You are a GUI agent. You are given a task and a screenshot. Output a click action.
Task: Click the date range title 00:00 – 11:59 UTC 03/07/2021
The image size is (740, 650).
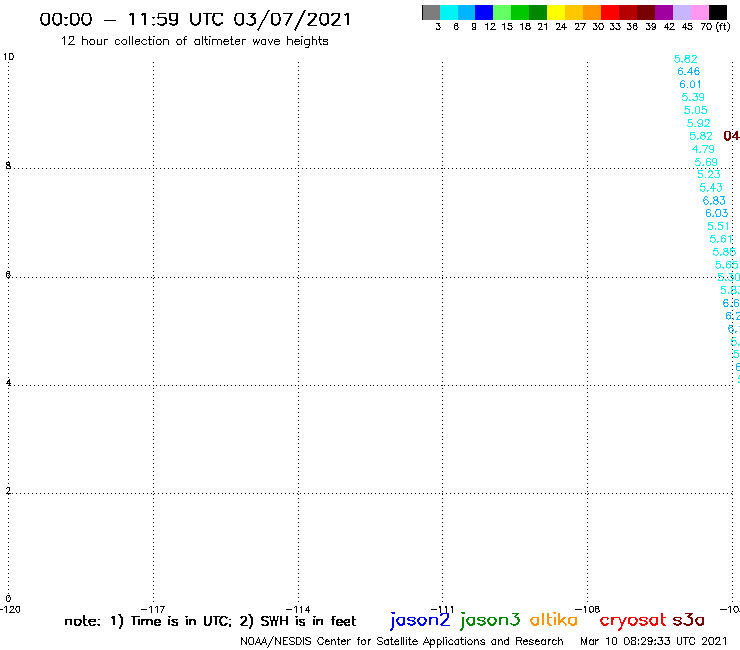195,20
